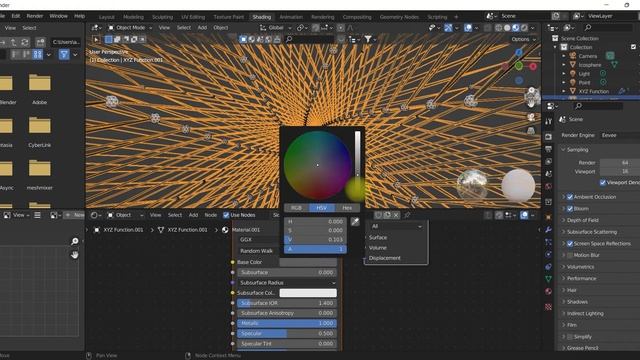The image size is (640, 360).
Task: Open the Edit menu
Action: tap(16, 16)
